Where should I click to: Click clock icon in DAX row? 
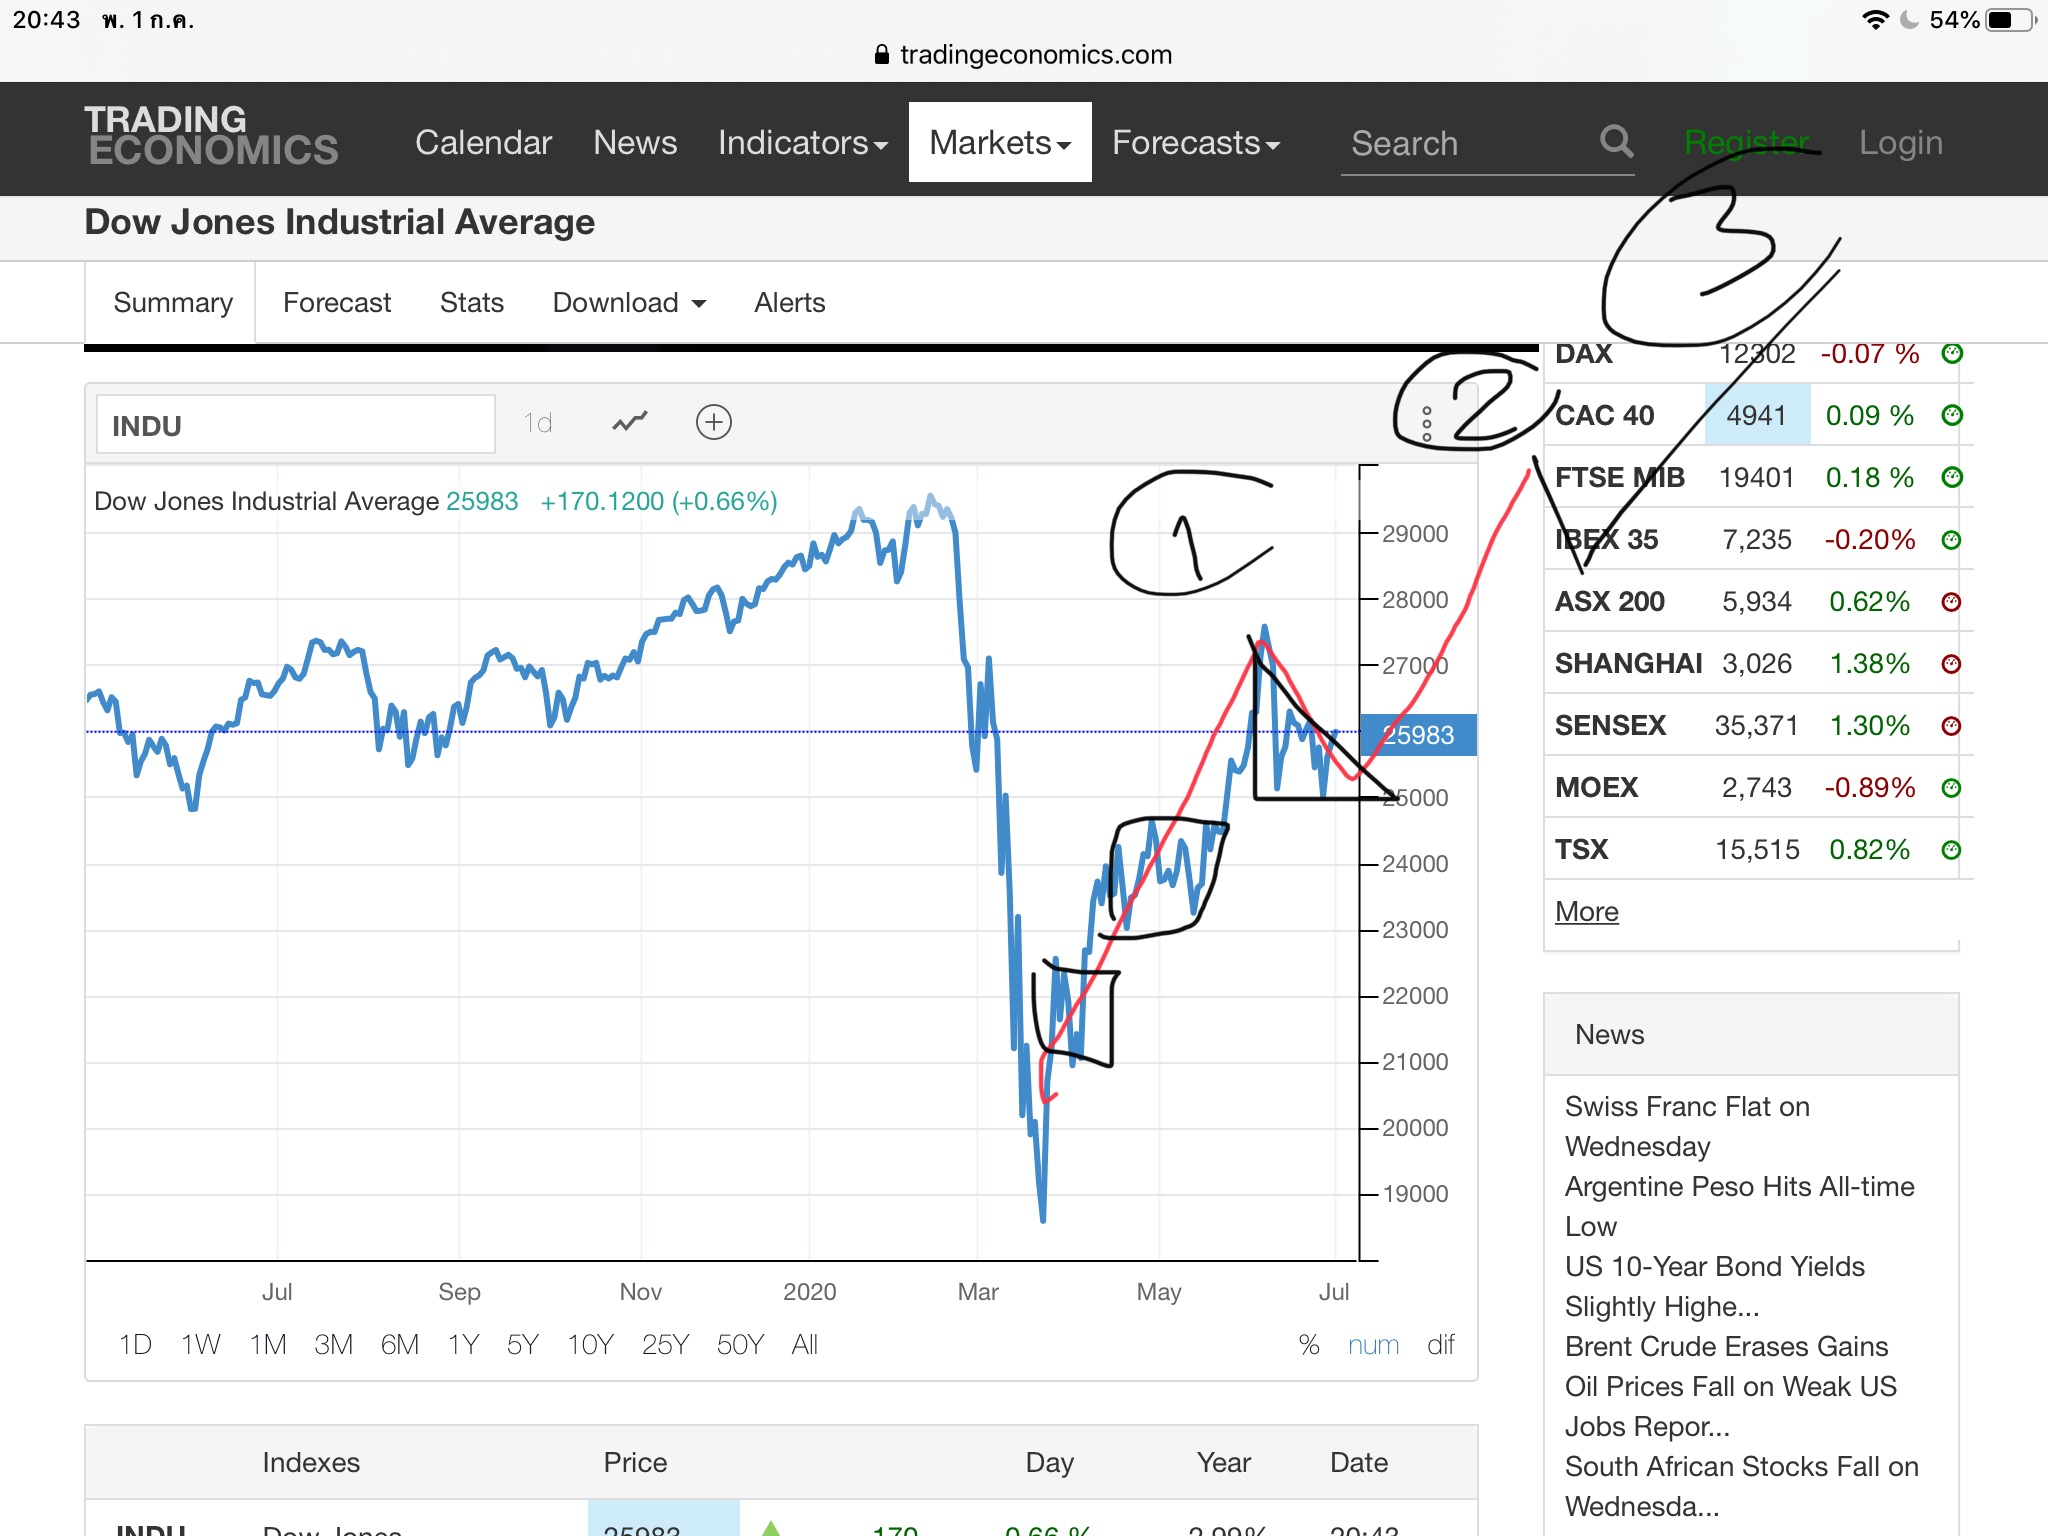(1951, 353)
